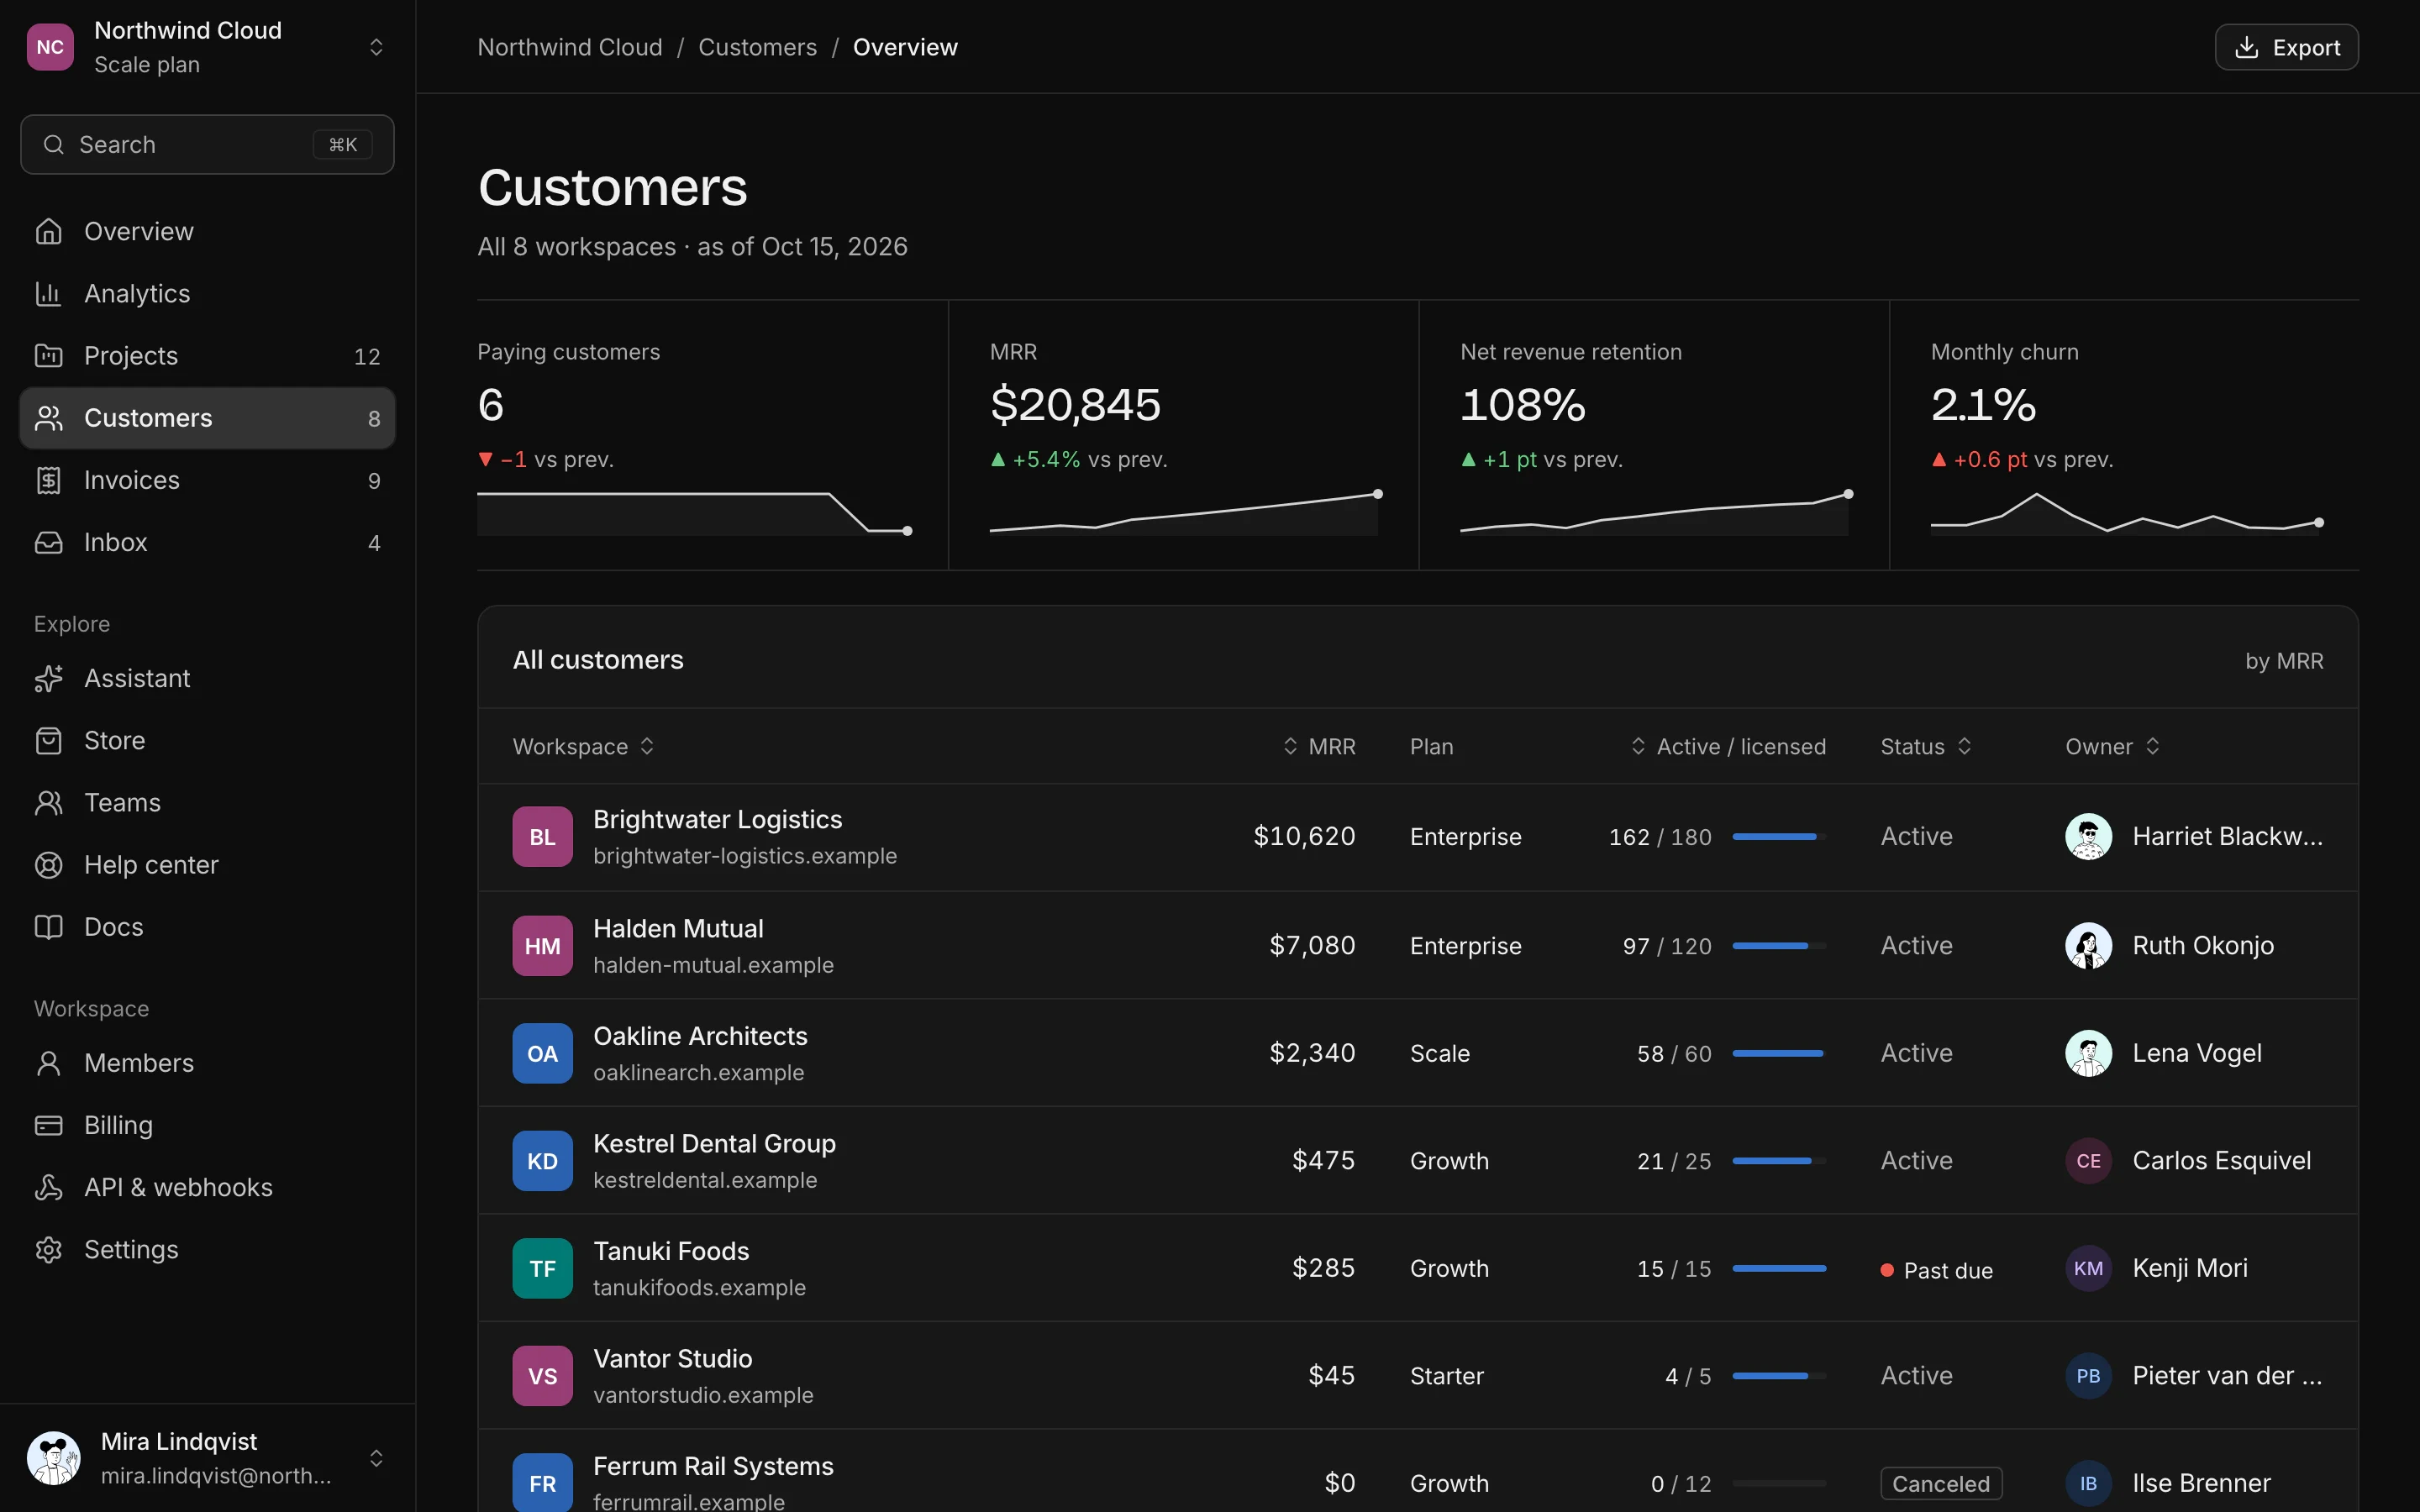Open Invoices in the sidebar

coord(207,480)
